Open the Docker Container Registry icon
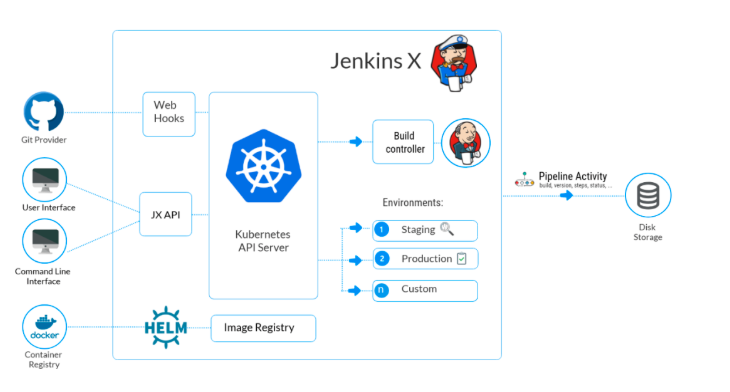This screenshot has height=392, width=730. tap(44, 327)
